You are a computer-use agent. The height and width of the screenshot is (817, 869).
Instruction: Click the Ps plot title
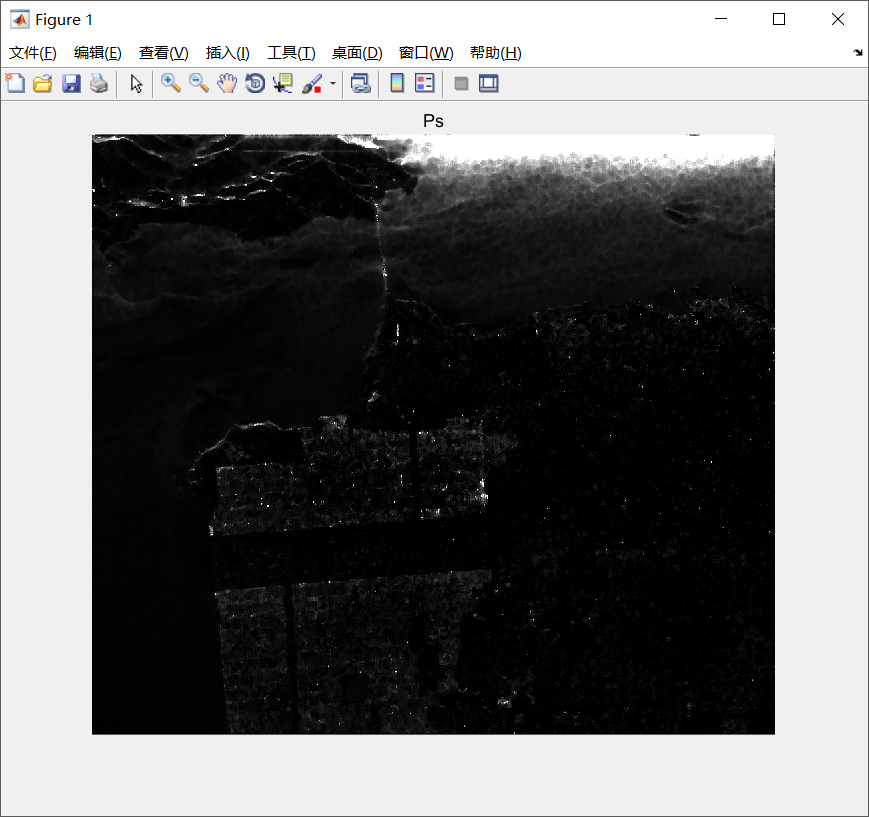pyautogui.click(x=433, y=121)
